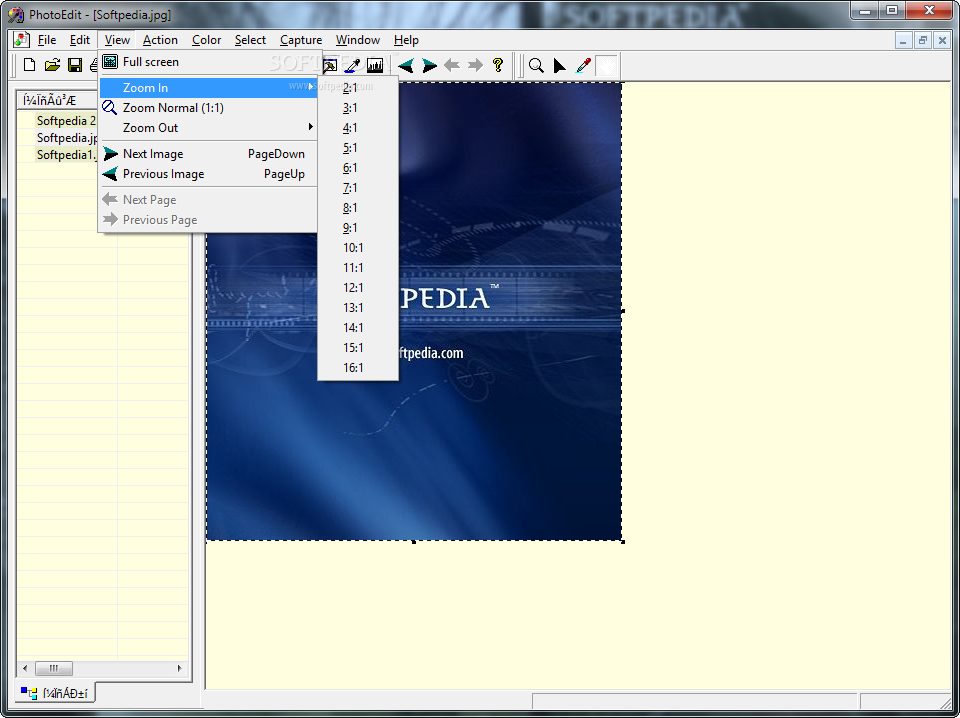The height and width of the screenshot is (718, 960).
Task: Pick 8:1 zoom level
Action: [358, 208]
